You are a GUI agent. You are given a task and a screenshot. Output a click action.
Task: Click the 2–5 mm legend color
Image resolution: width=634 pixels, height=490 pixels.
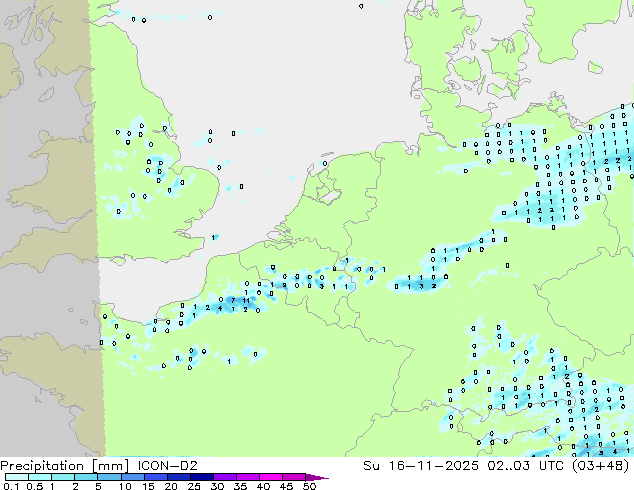tap(86, 477)
